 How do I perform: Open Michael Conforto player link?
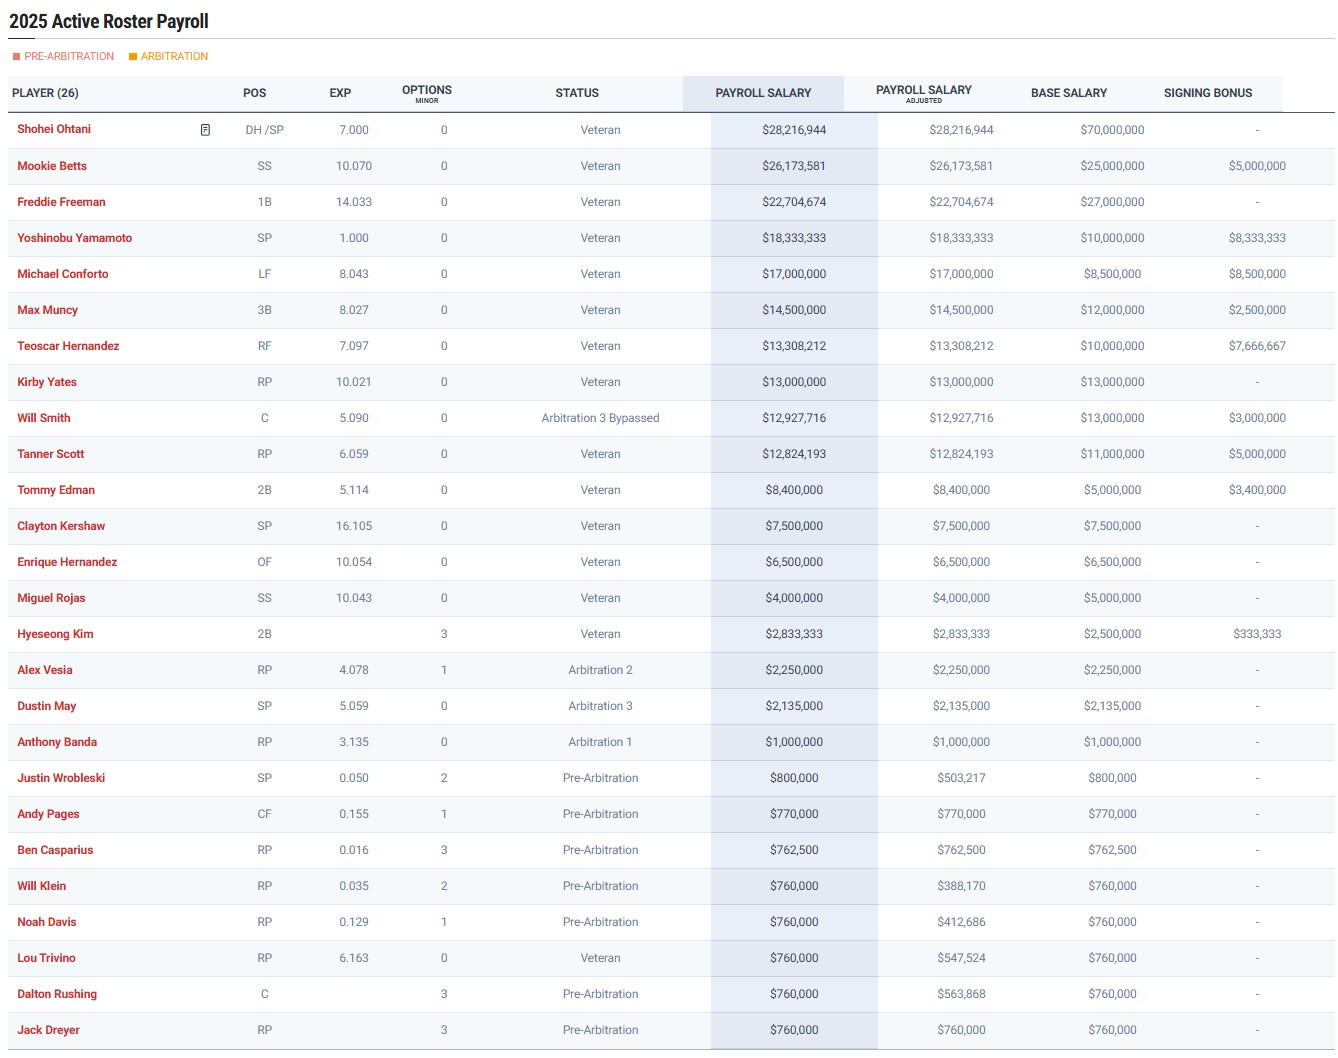click(x=63, y=274)
